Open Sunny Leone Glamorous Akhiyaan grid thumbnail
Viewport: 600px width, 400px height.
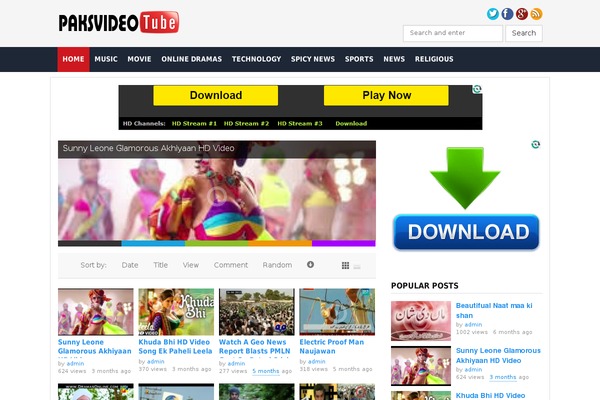point(96,312)
